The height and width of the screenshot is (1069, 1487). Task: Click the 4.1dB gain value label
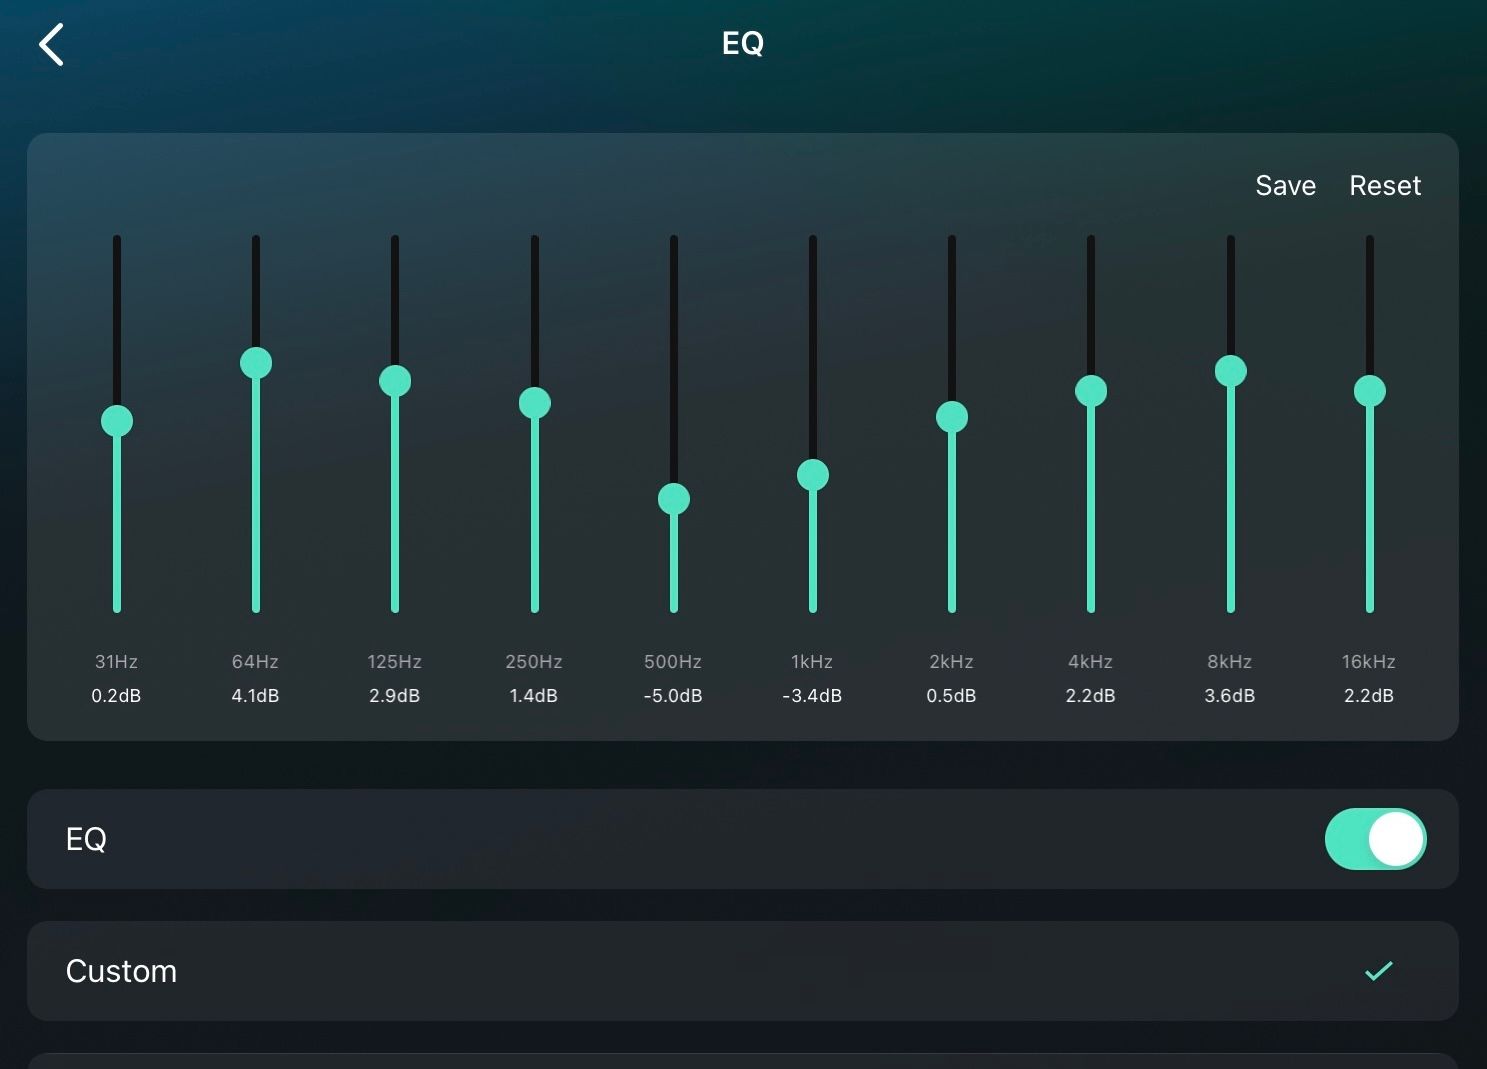[x=255, y=696]
